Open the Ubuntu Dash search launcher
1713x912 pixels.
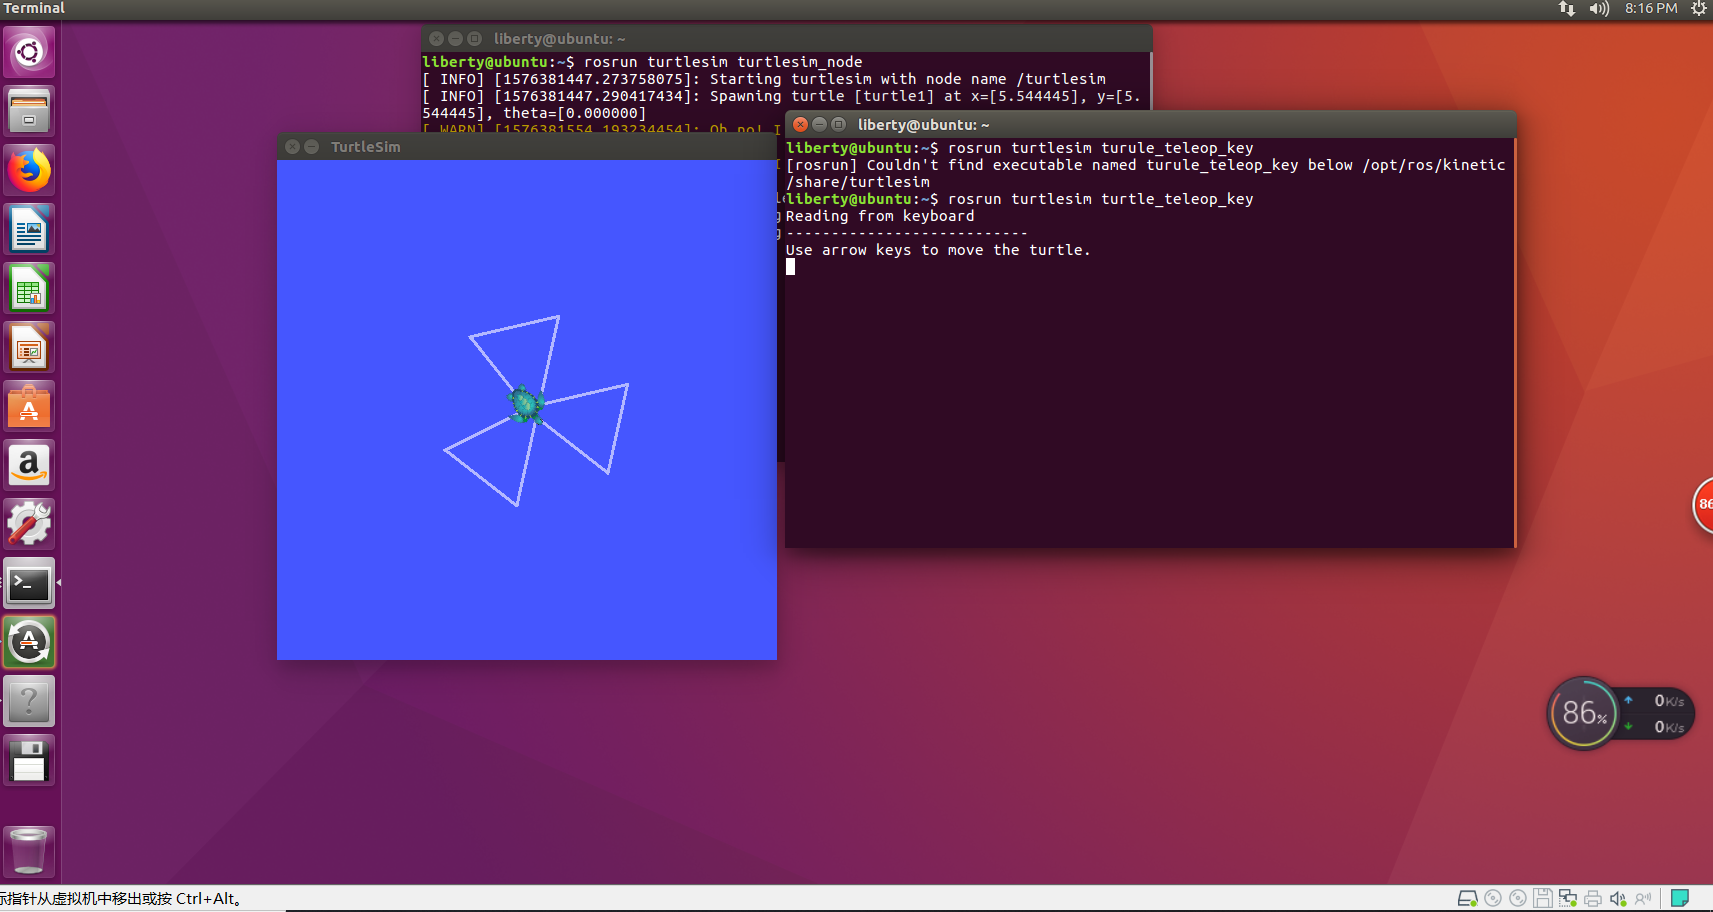pyautogui.click(x=29, y=51)
